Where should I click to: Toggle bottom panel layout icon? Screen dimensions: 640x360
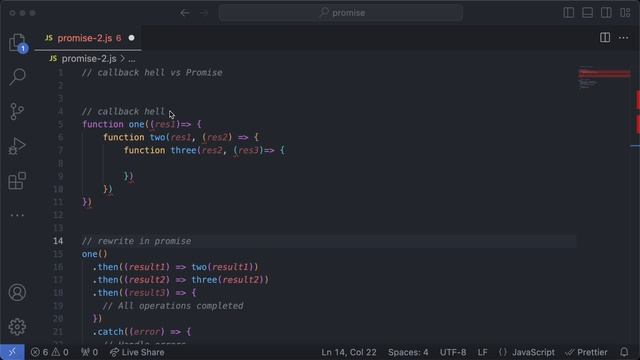587,13
